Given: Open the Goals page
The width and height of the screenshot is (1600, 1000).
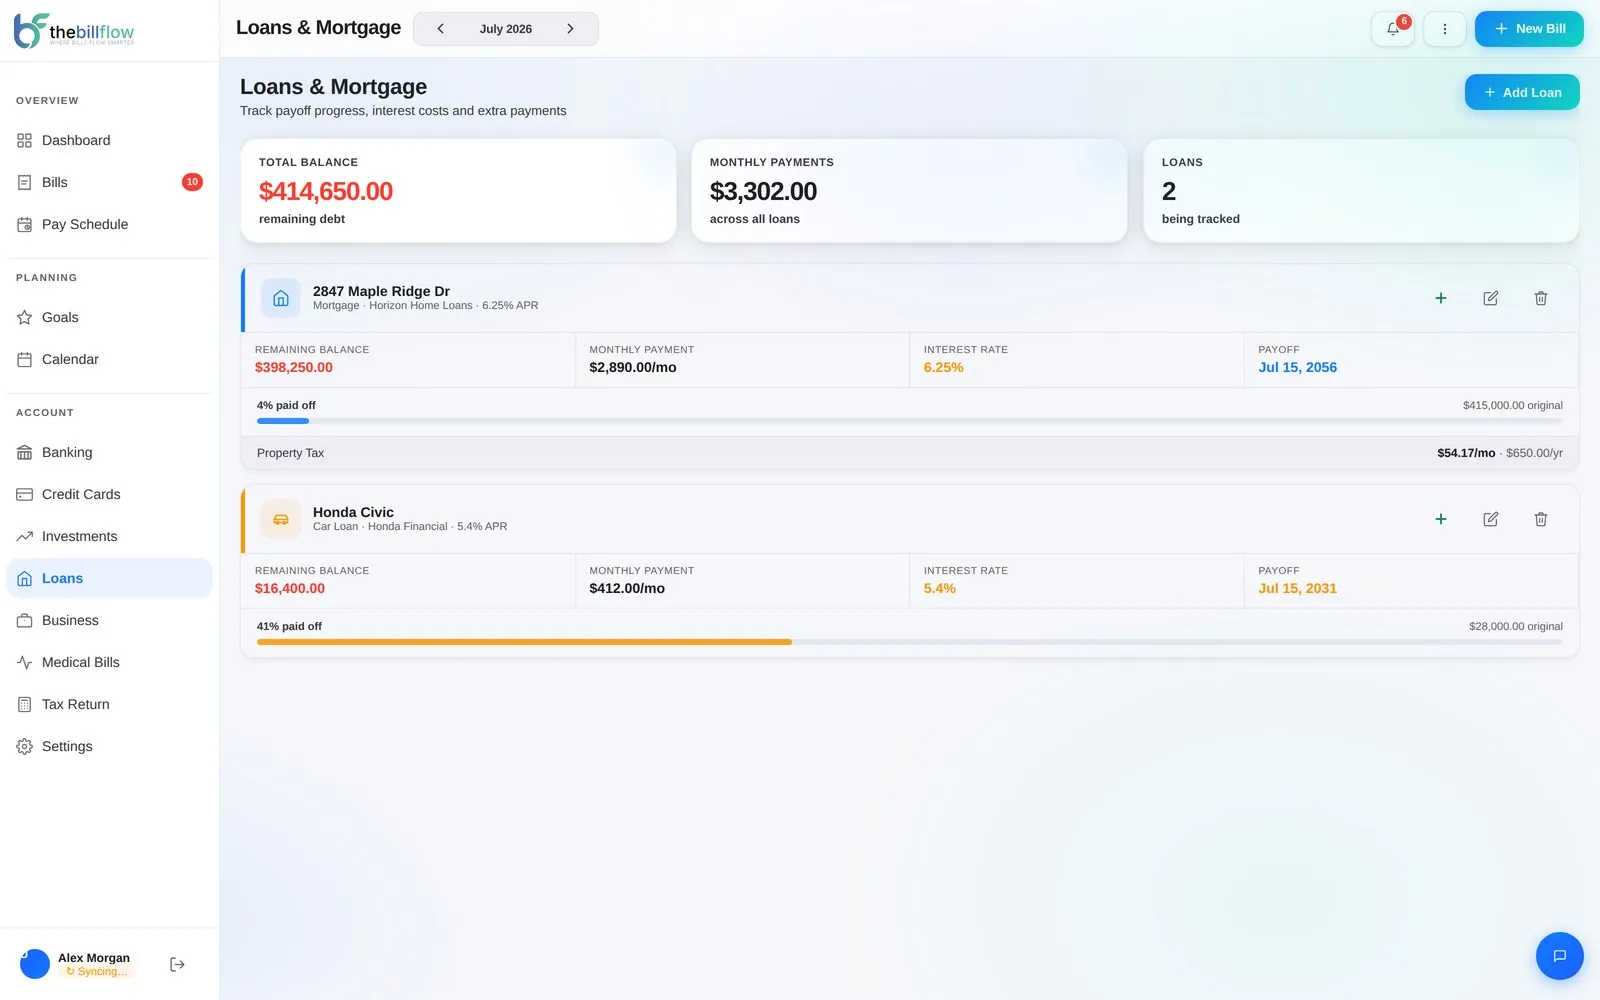Looking at the screenshot, I should tap(109, 317).
